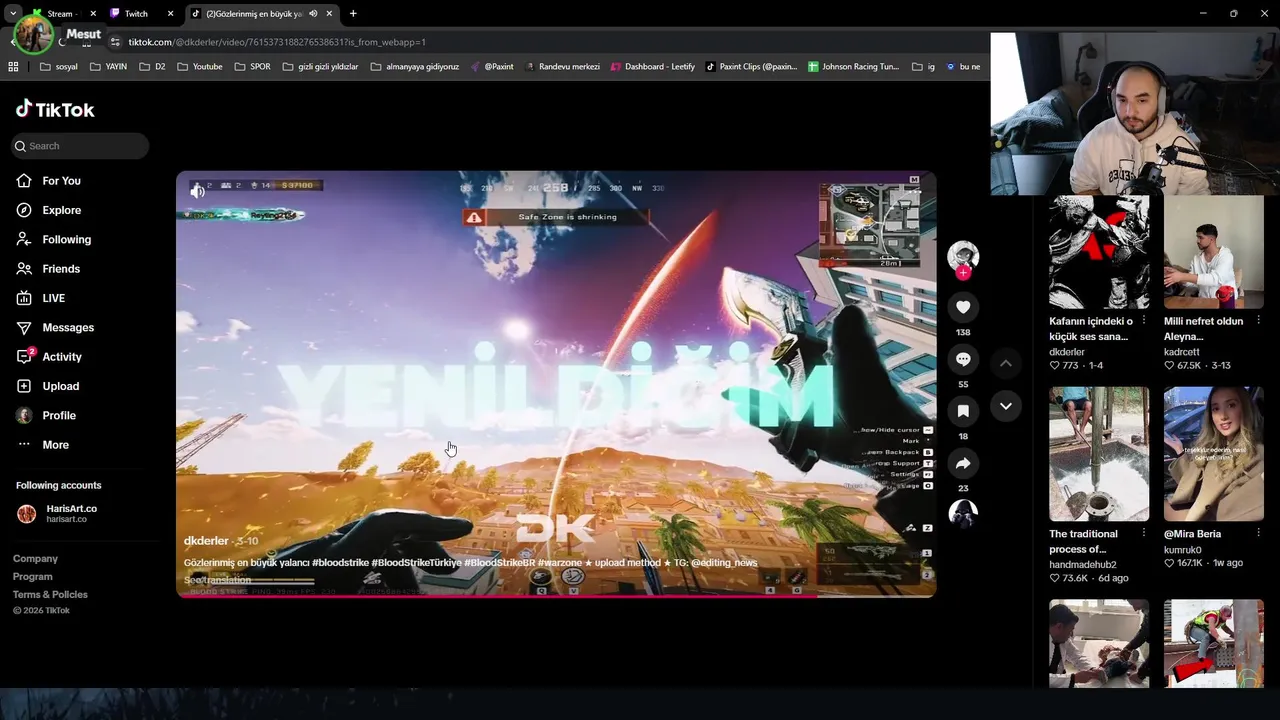Open a new browser tab
This screenshot has width=1280, height=720.
coord(353,14)
